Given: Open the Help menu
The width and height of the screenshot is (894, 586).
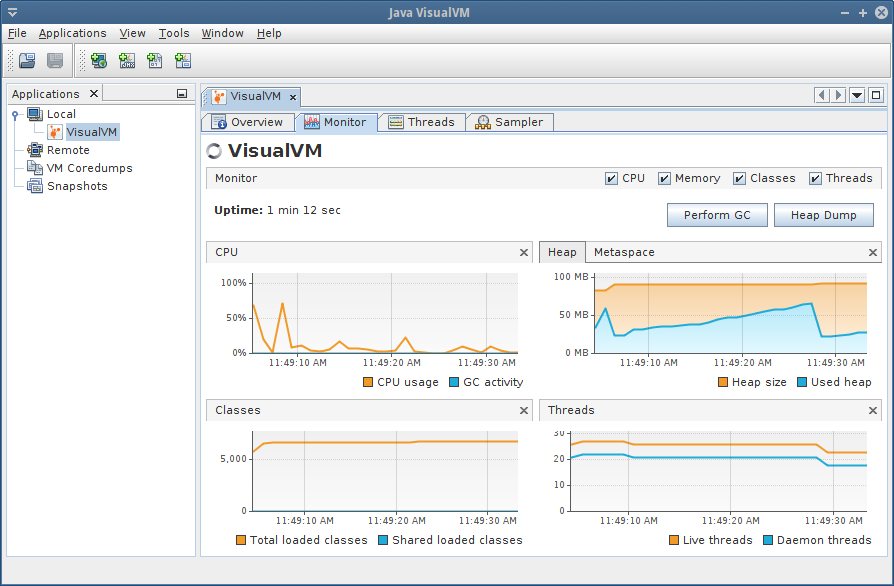Looking at the screenshot, I should pos(269,33).
